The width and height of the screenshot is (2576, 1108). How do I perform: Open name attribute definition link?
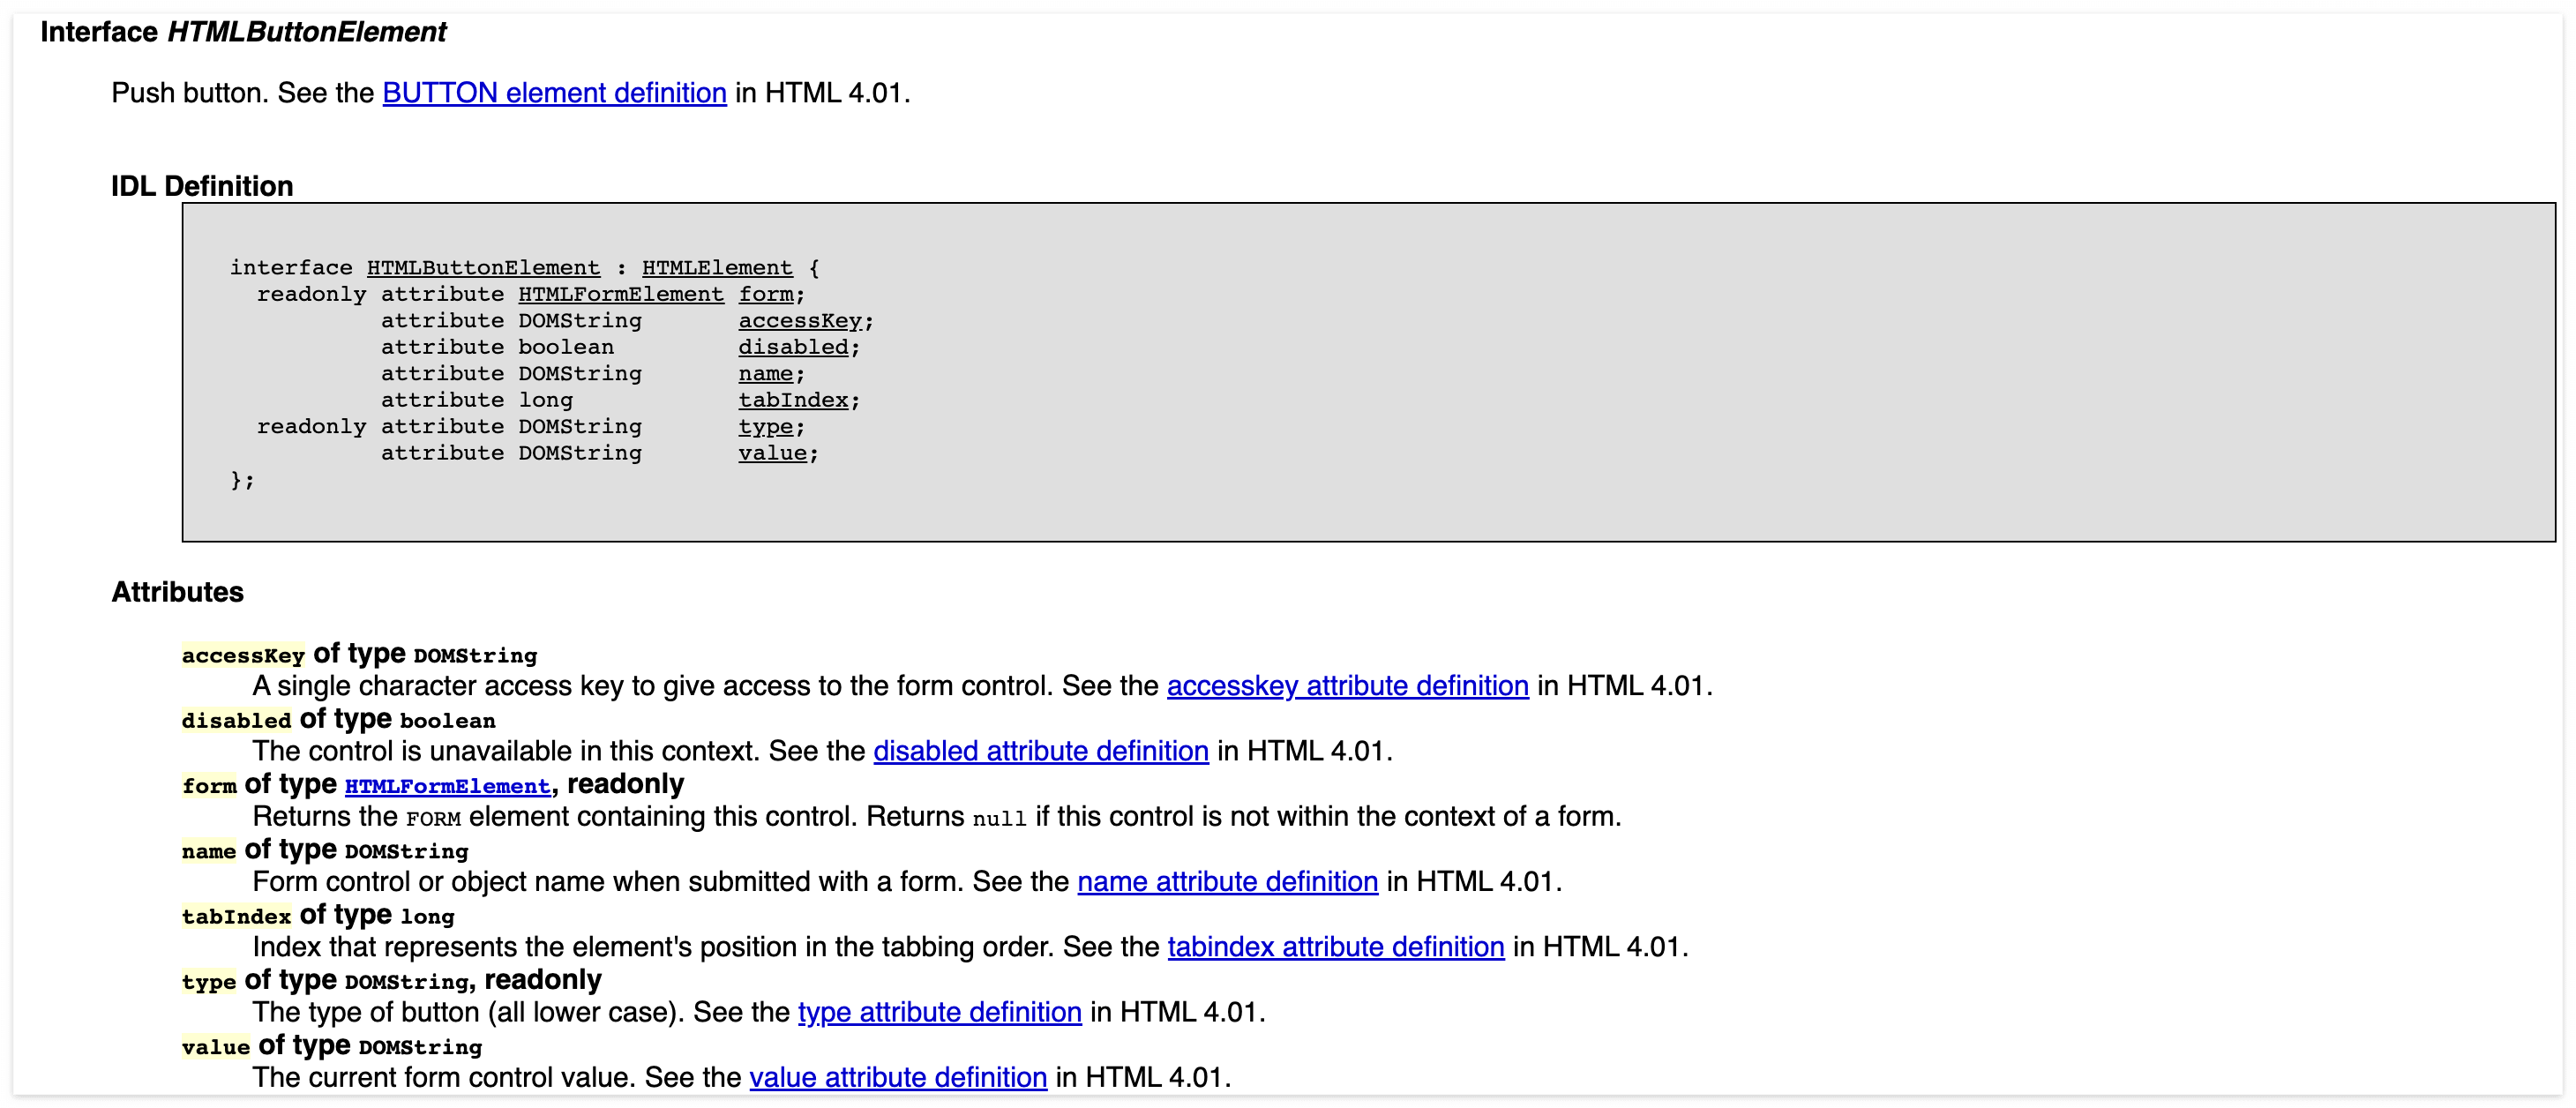click(x=1227, y=882)
